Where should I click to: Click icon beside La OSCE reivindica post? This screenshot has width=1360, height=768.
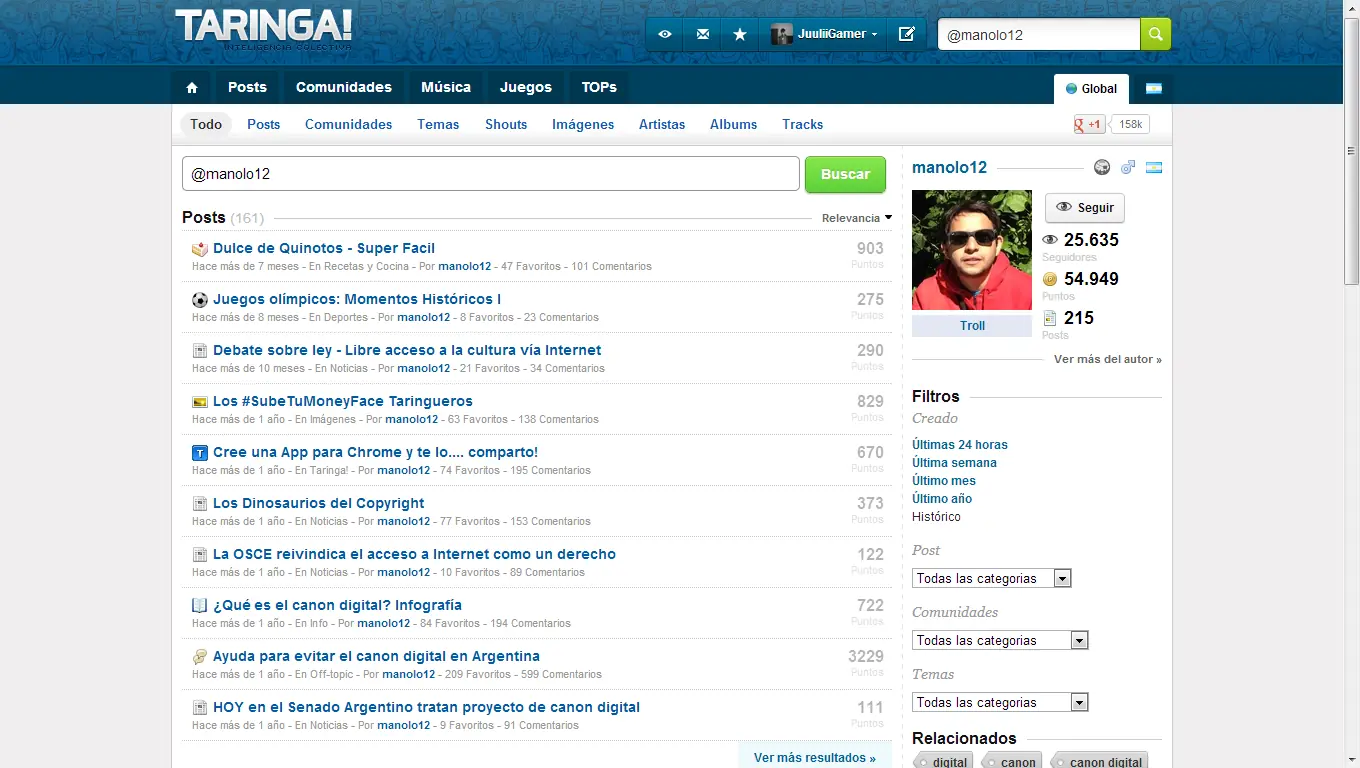click(200, 555)
